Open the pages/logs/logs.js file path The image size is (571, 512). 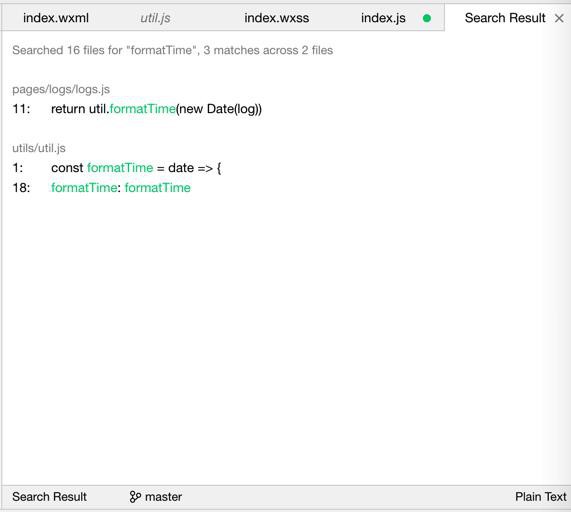click(61, 89)
